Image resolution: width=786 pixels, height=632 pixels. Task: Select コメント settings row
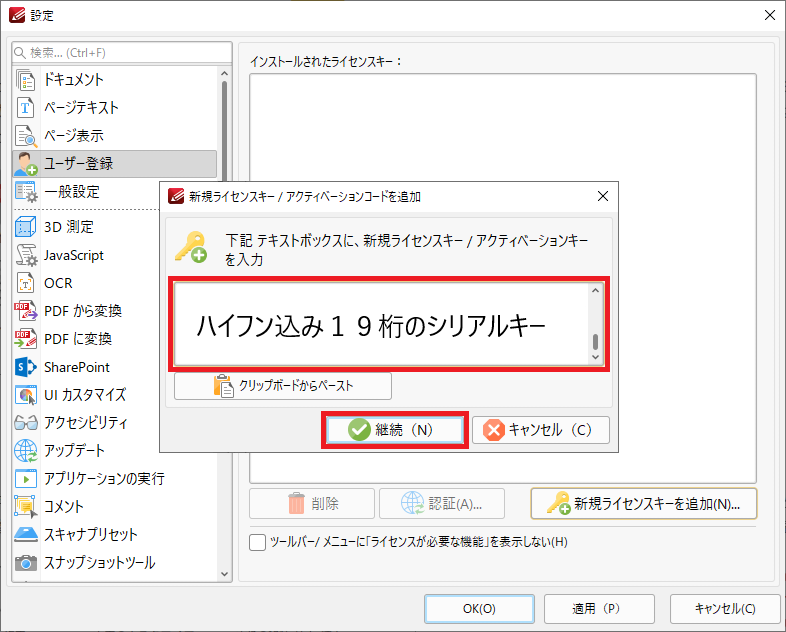115,507
